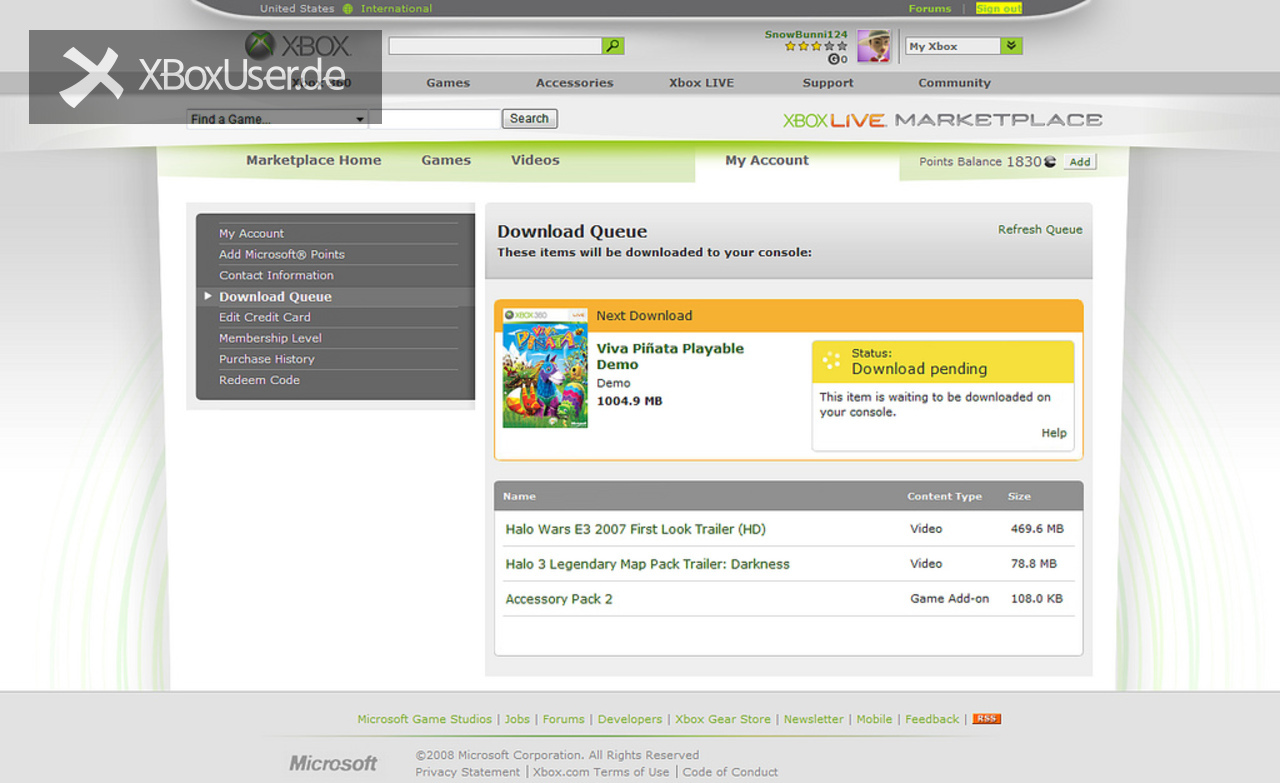
Task: Open the Forums footer link
Action: click(564, 719)
